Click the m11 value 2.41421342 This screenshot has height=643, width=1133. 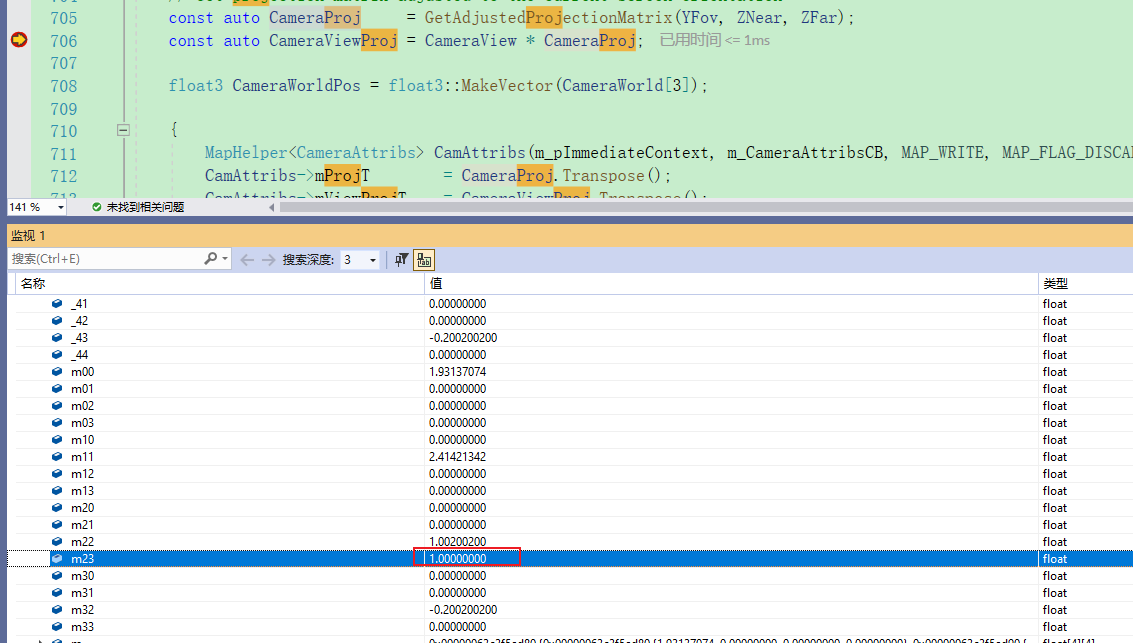[457, 457]
